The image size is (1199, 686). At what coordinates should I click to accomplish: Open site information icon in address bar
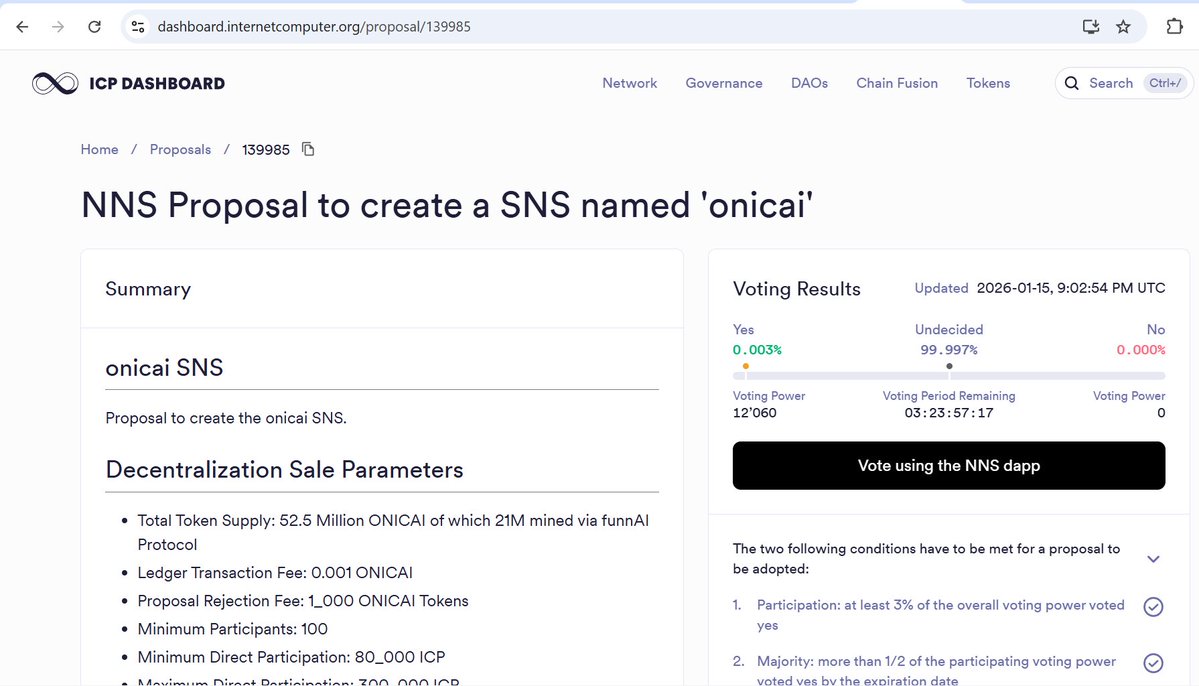tap(138, 27)
